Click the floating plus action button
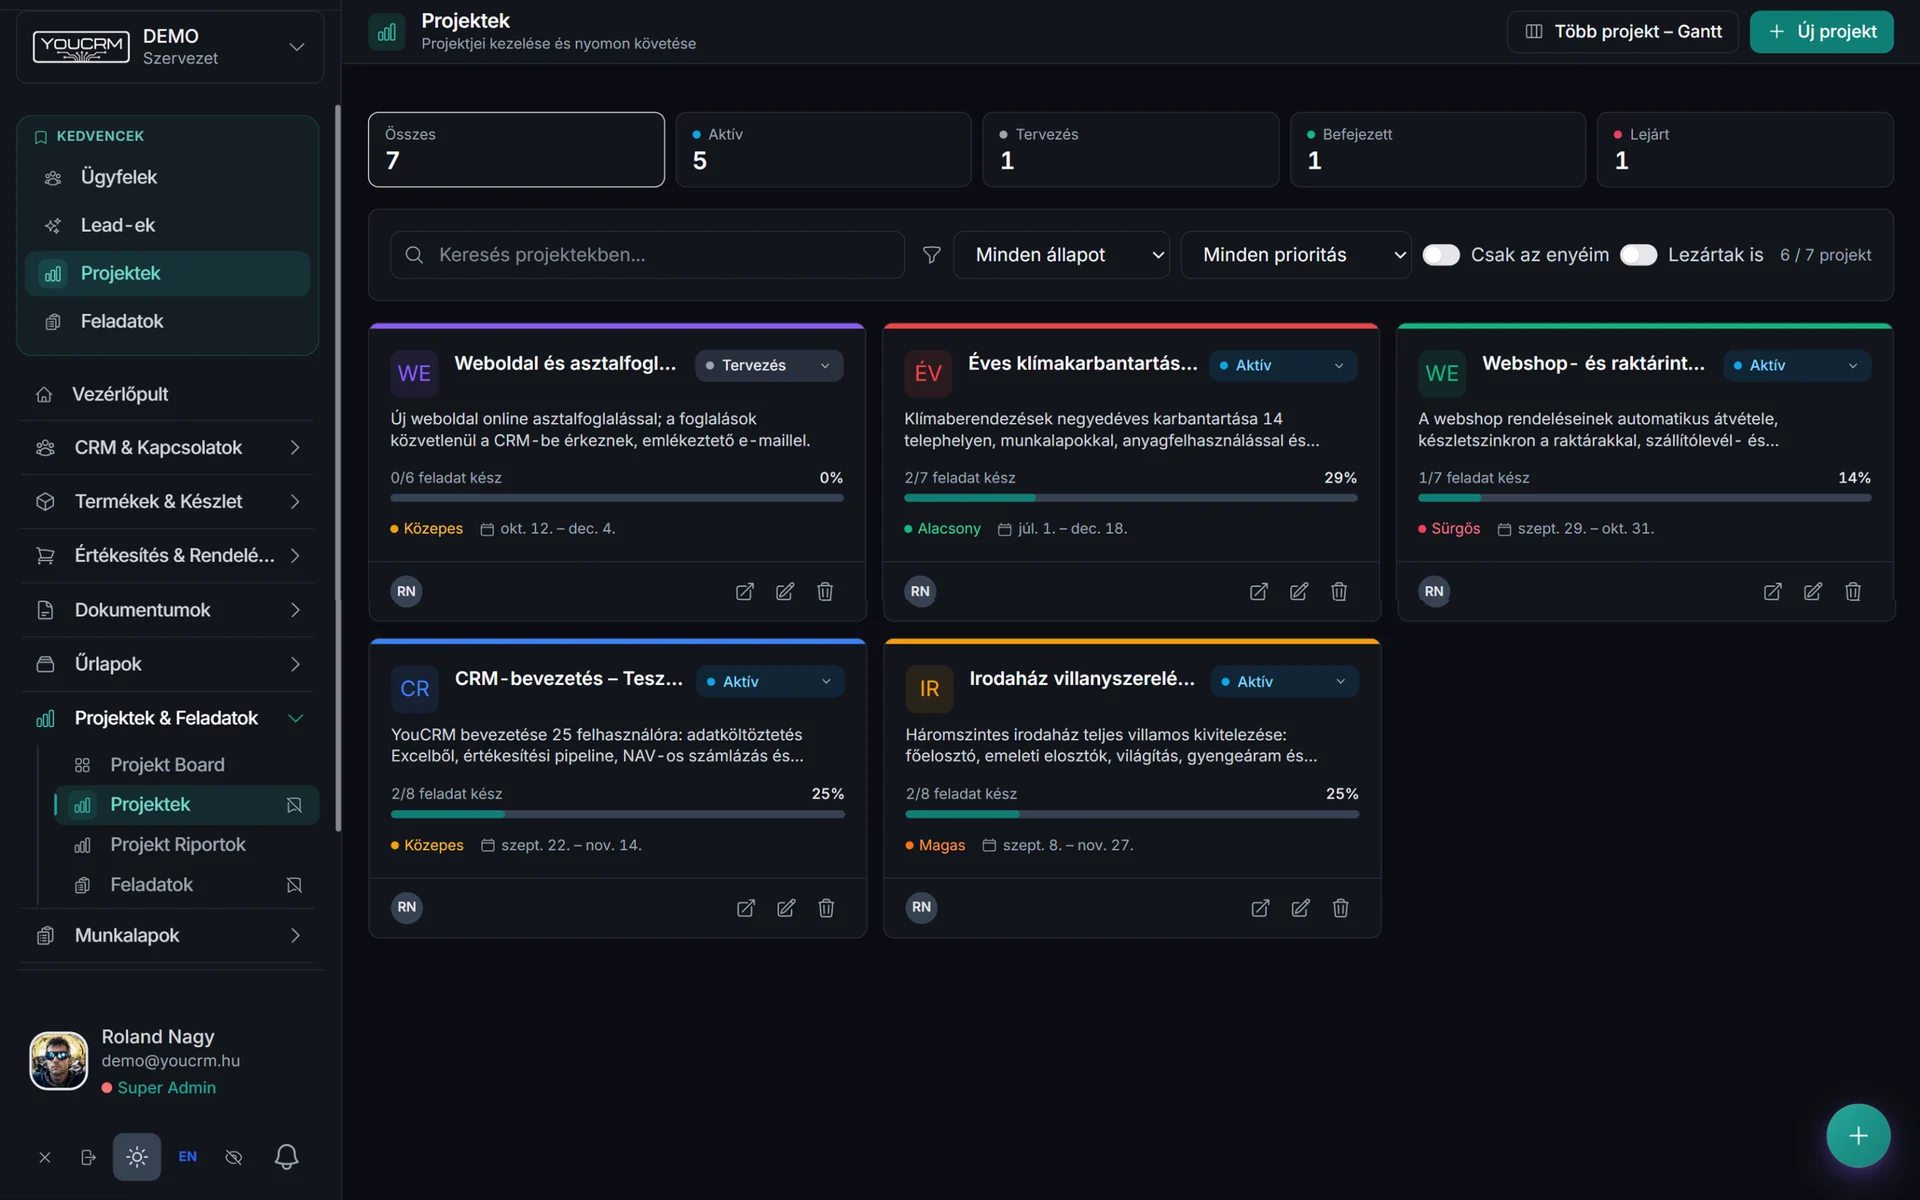 (x=1858, y=1136)
